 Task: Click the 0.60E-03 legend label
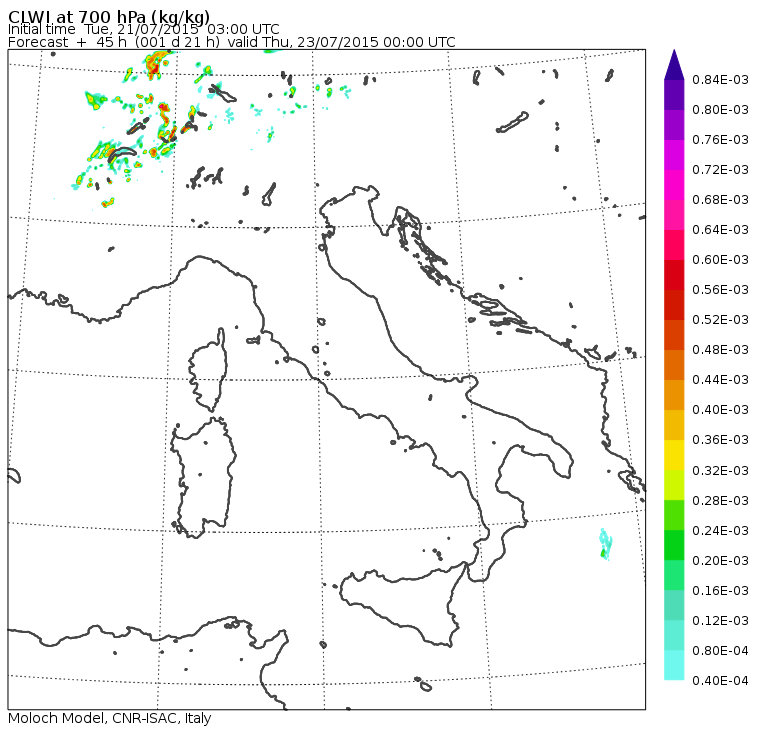(720, 260)
